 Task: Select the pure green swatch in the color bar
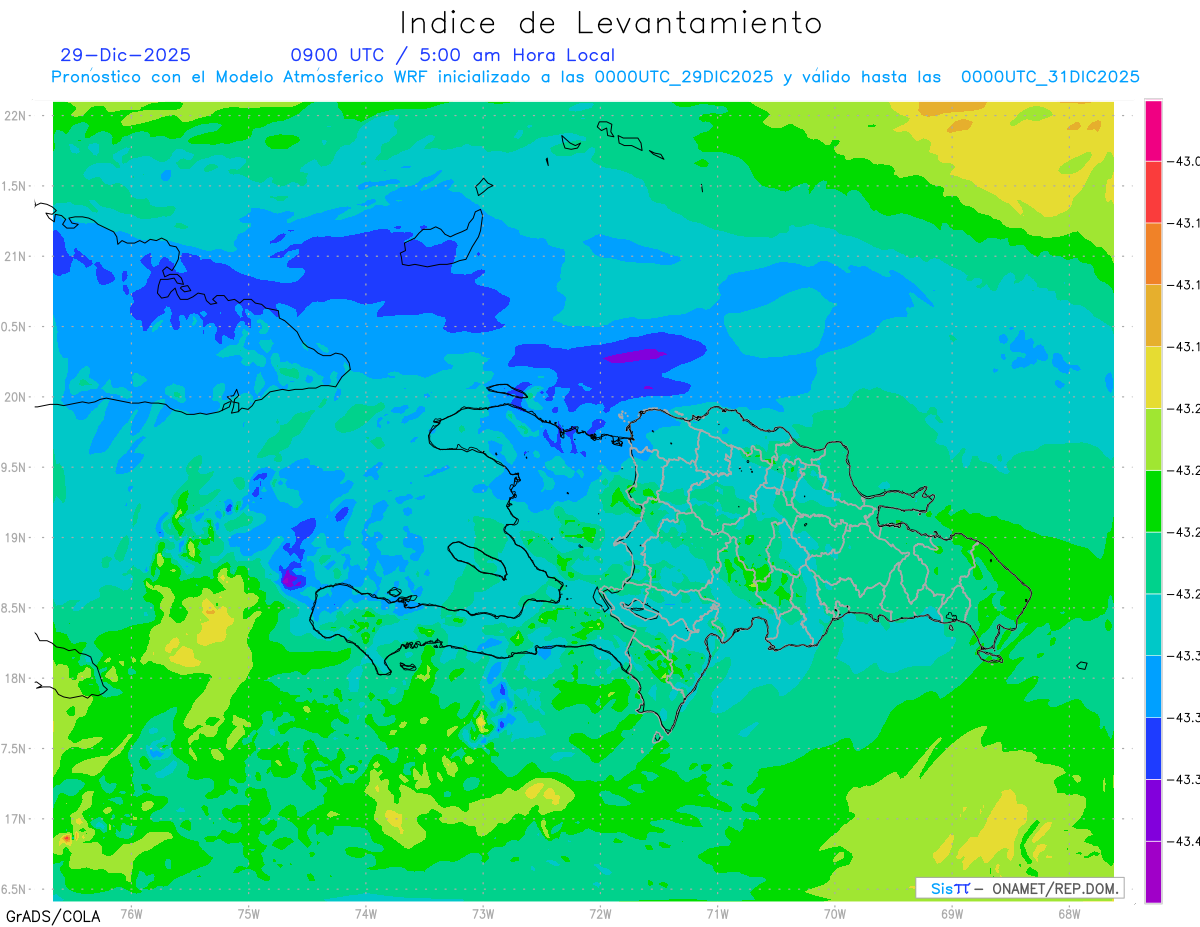coord(1153,501)
